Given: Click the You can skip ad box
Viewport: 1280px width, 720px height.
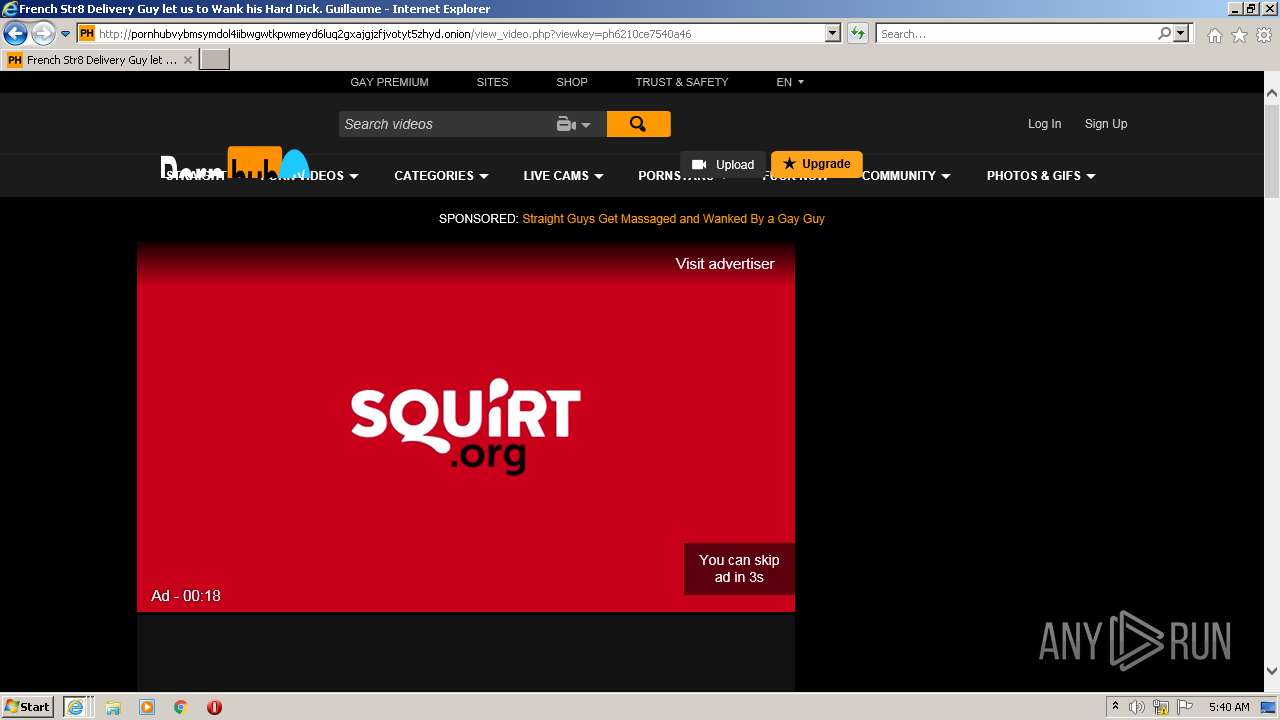Looking at the screenshot, I should [739, 569].
